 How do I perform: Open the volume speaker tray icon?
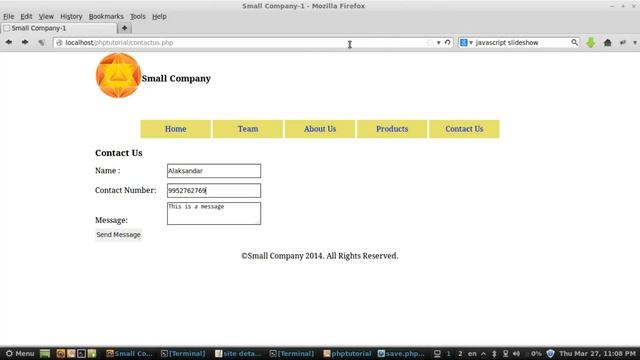click(516, 353)
